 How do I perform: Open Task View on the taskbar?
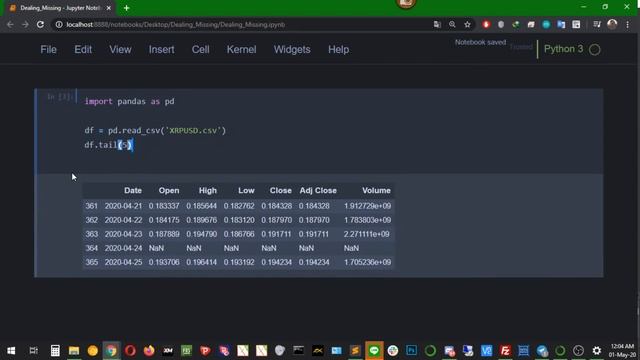33,351
